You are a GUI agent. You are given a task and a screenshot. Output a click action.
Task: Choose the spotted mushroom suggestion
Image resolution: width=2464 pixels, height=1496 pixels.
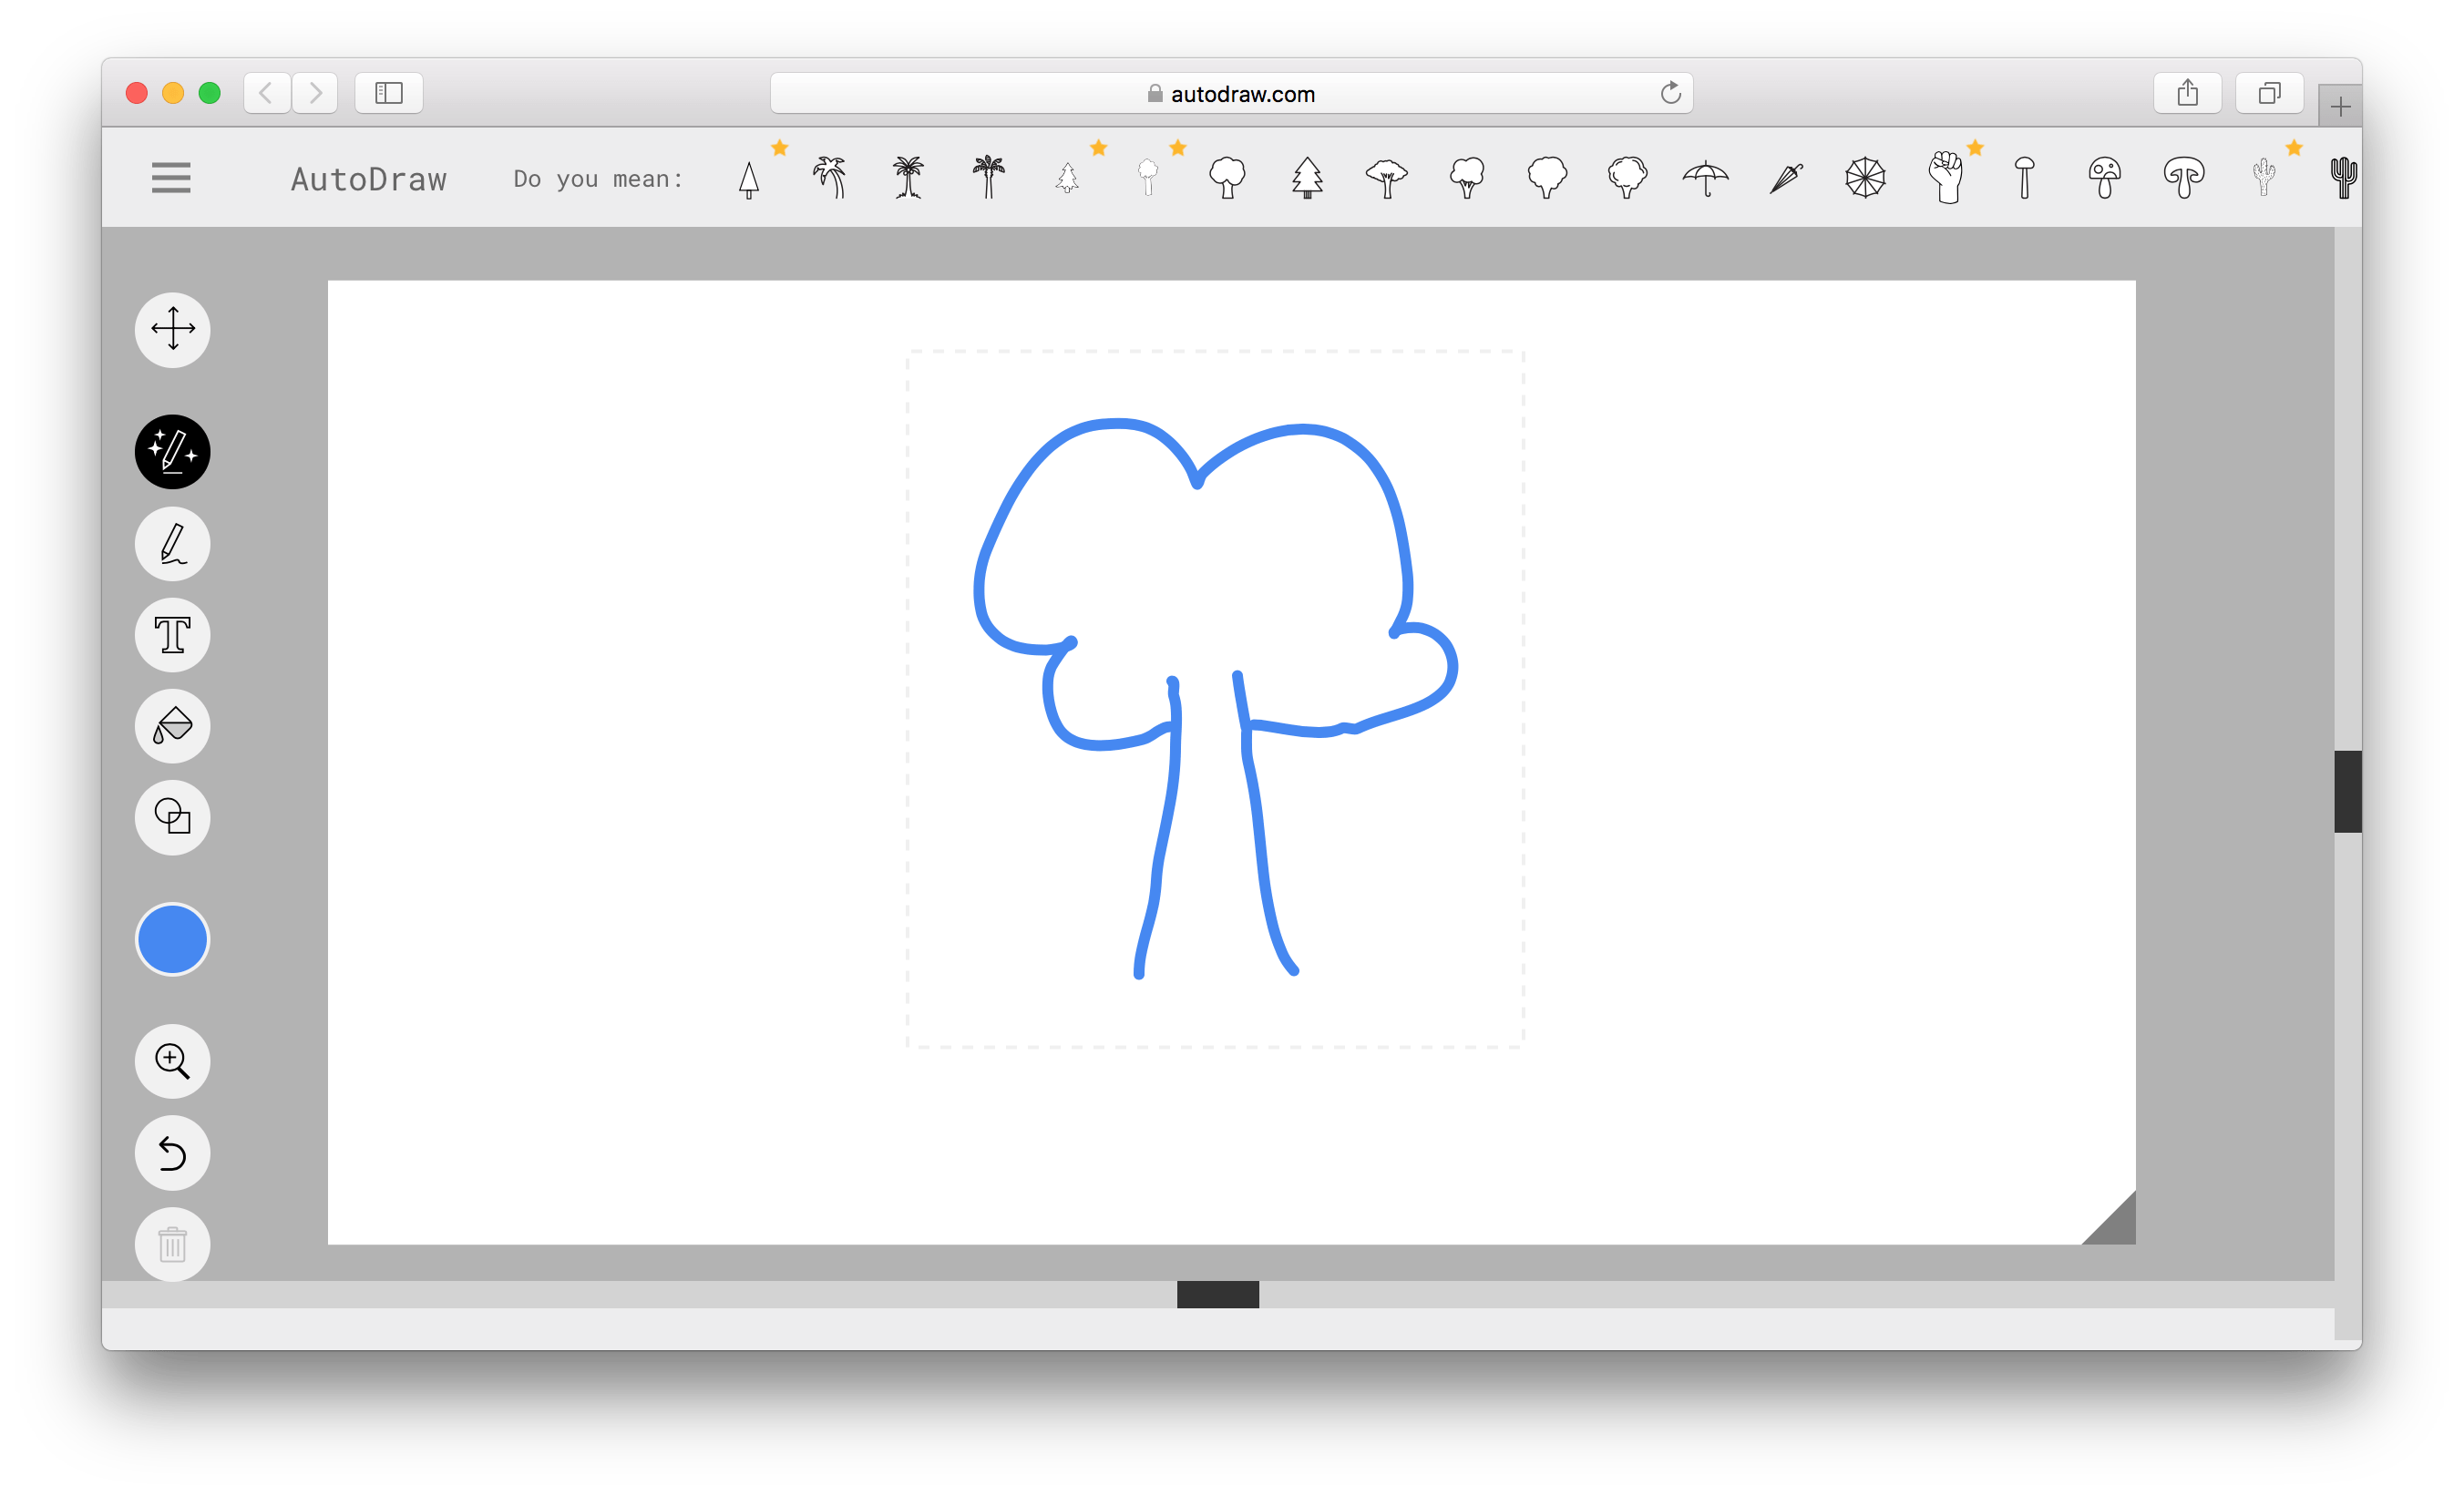point(2105,178)
